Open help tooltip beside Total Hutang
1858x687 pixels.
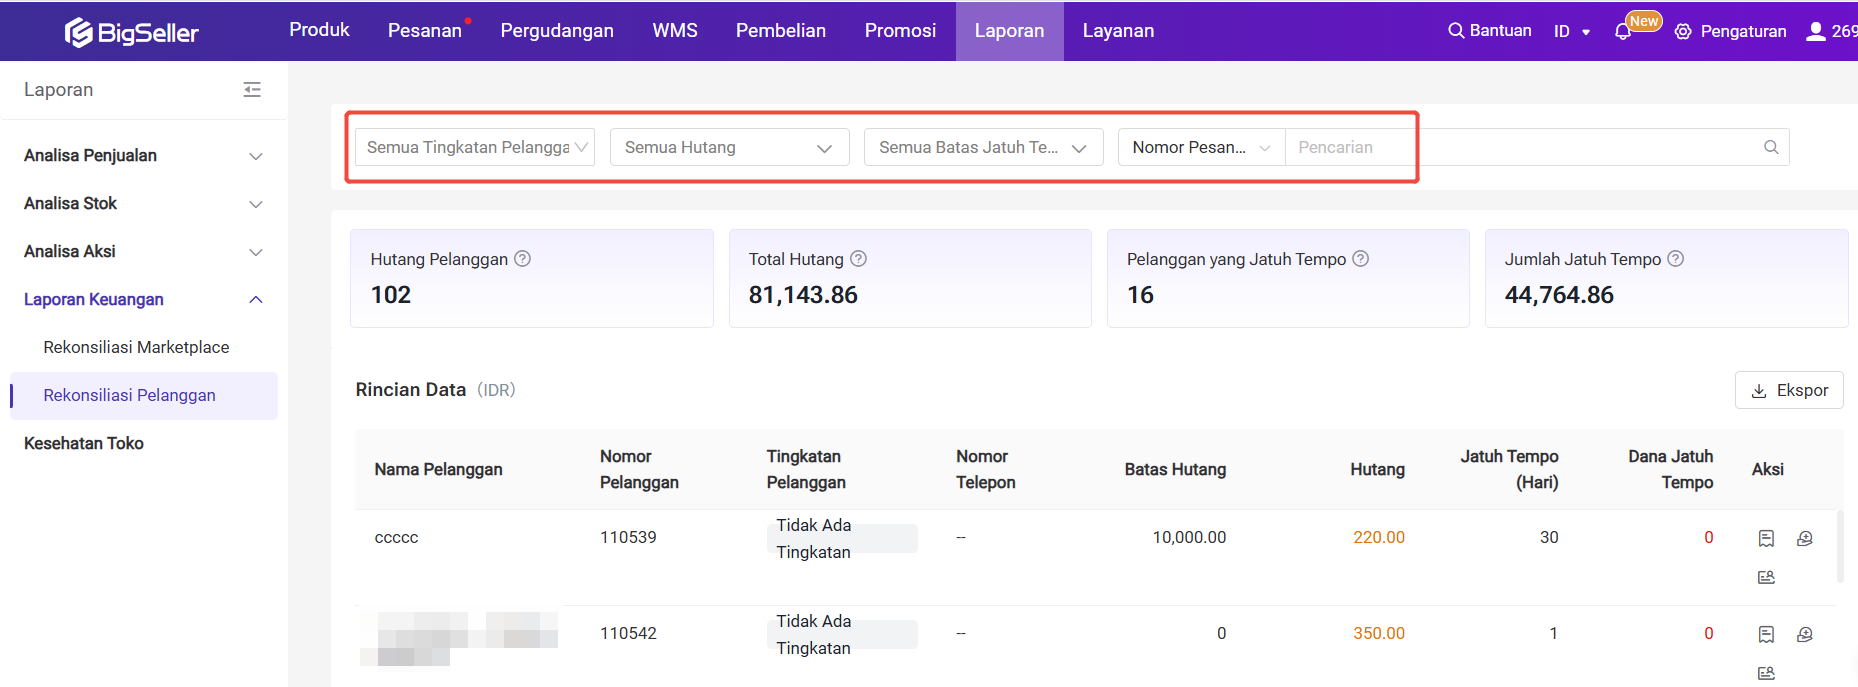point(858,259)
